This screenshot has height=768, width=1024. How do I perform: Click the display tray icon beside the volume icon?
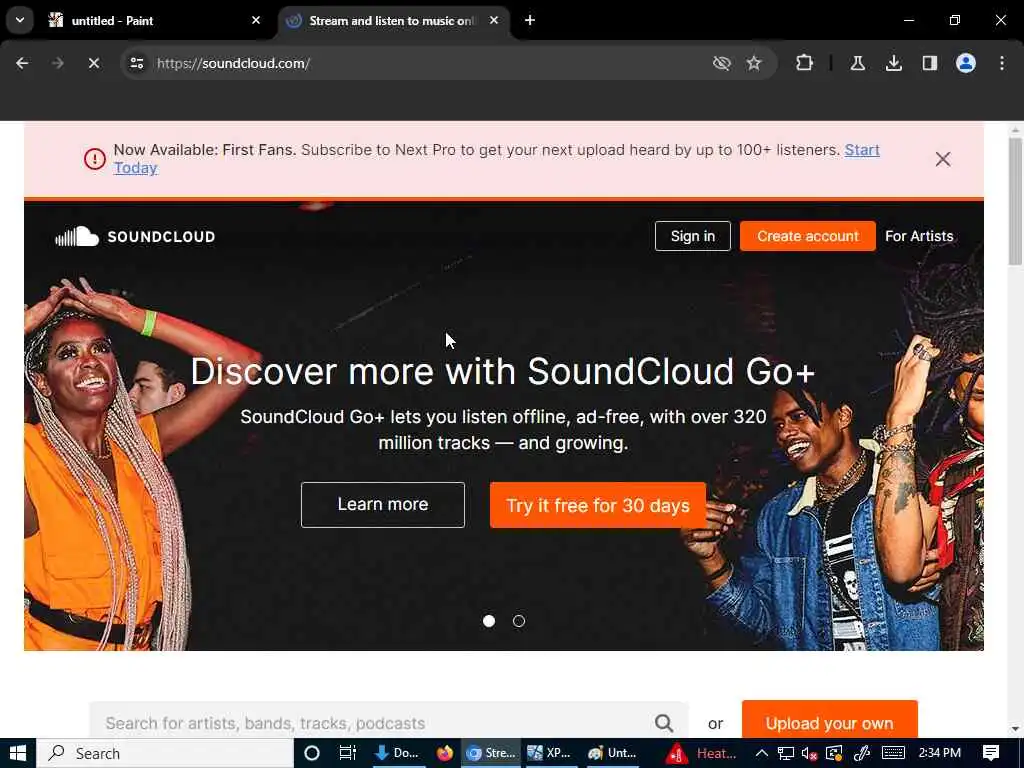834,753
